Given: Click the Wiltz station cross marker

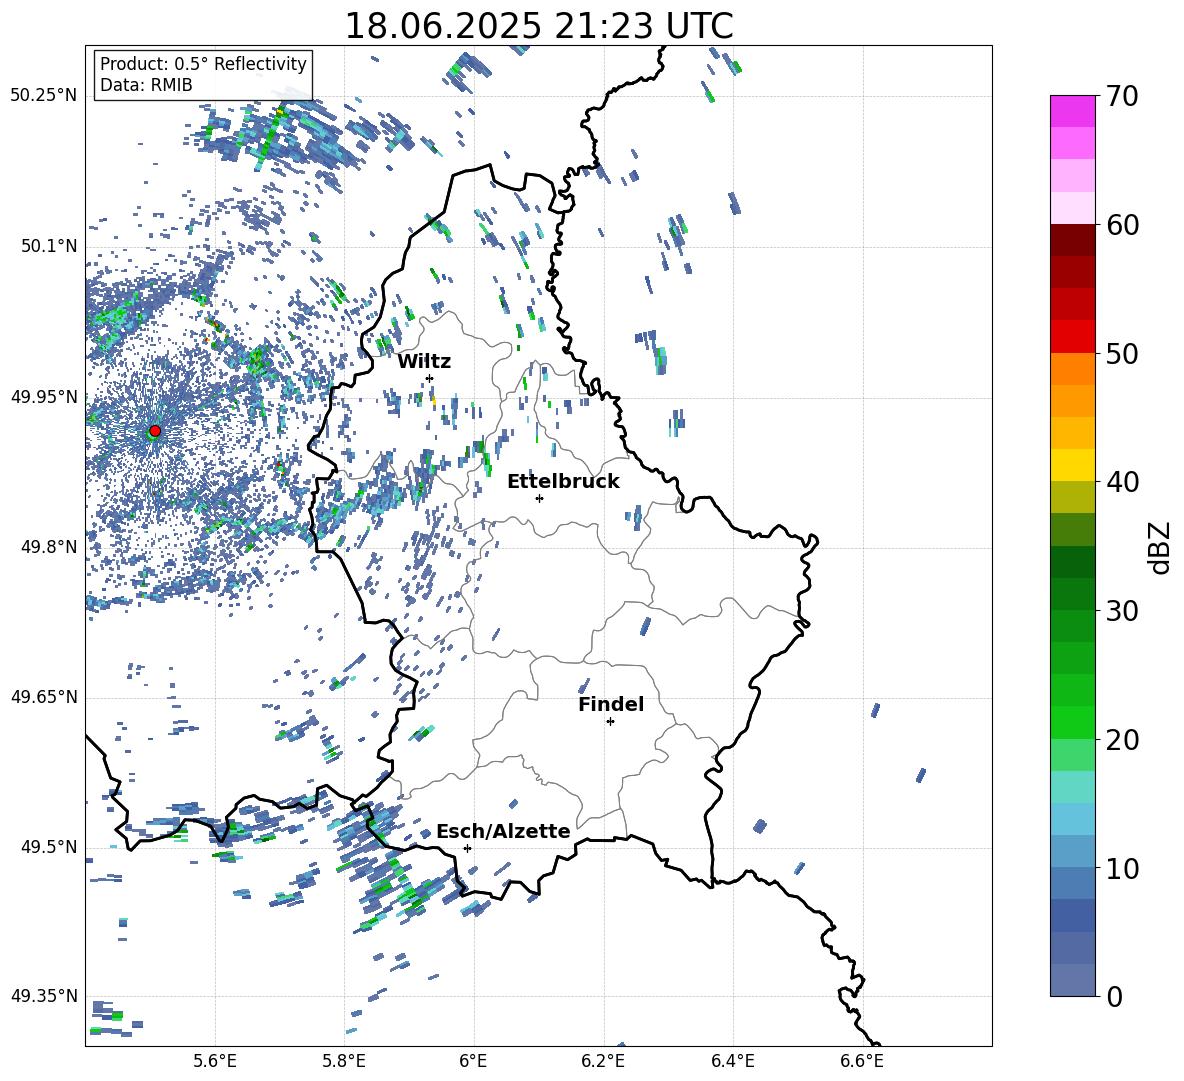Looking at the screenshot, I should [x=430, y=378].
